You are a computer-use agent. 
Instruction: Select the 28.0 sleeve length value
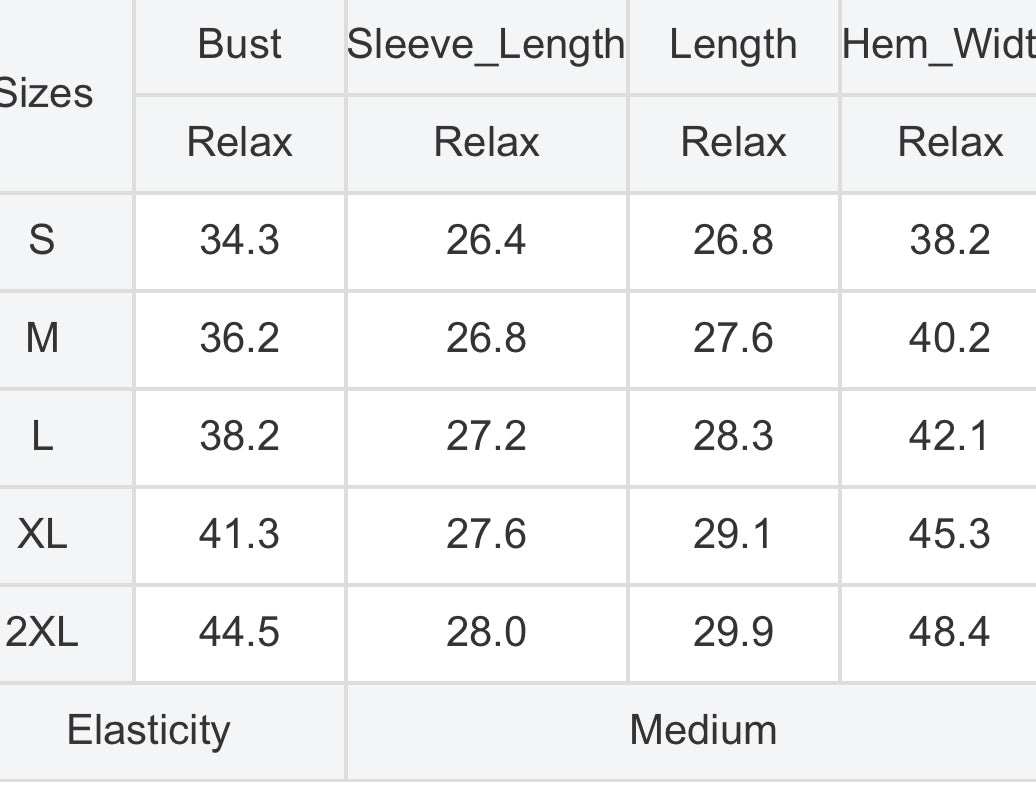tap(486, 632)
